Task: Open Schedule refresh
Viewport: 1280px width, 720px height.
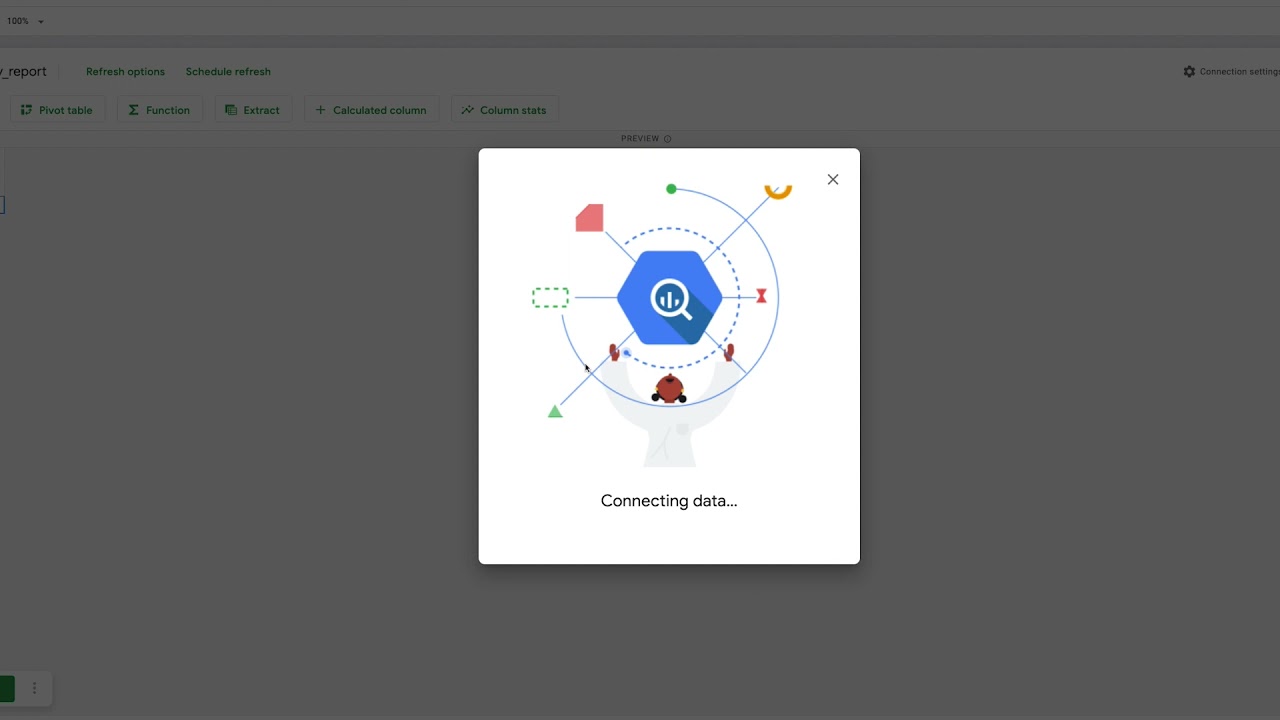Action: 228,72
